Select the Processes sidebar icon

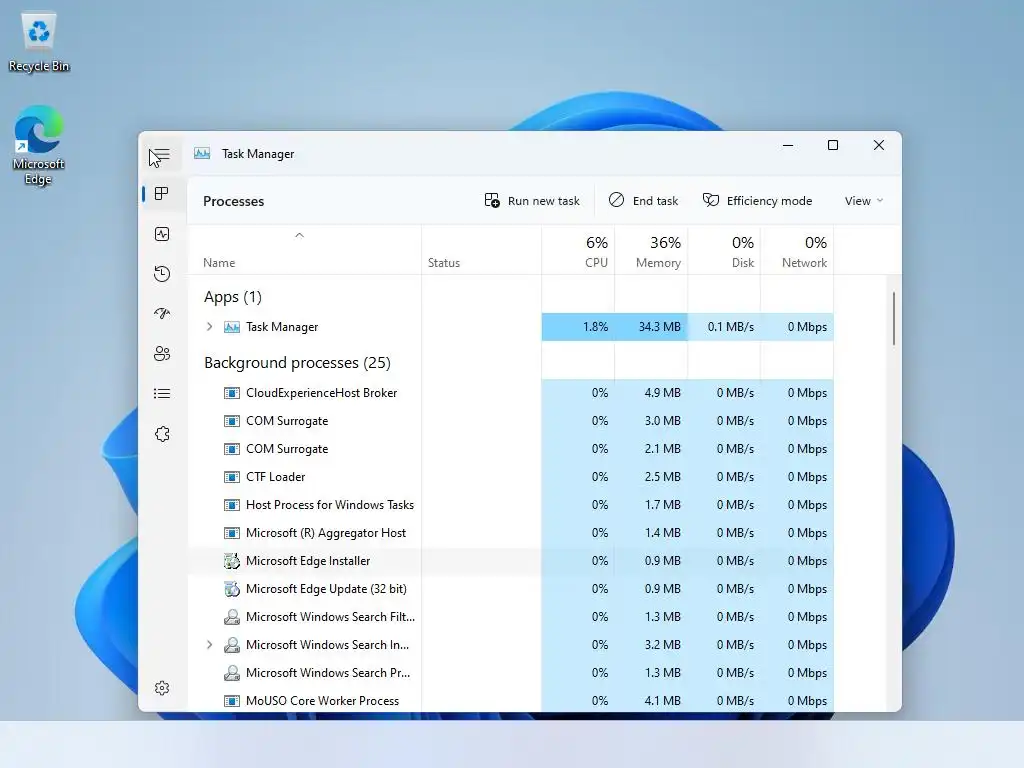tap(162, 193)
